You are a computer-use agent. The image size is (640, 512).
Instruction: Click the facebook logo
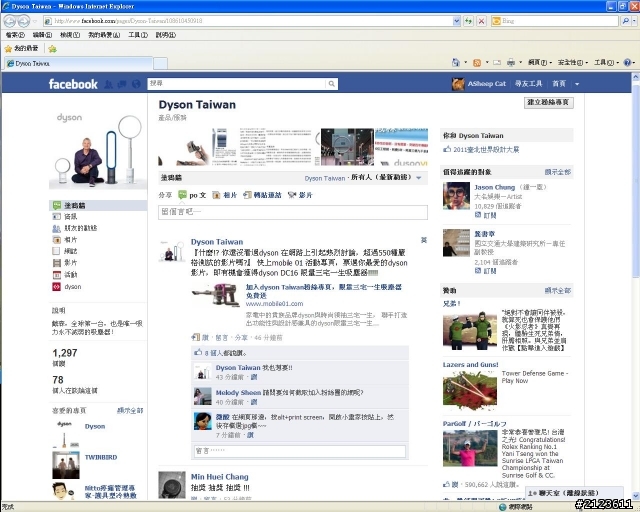(x=73, y=84)
